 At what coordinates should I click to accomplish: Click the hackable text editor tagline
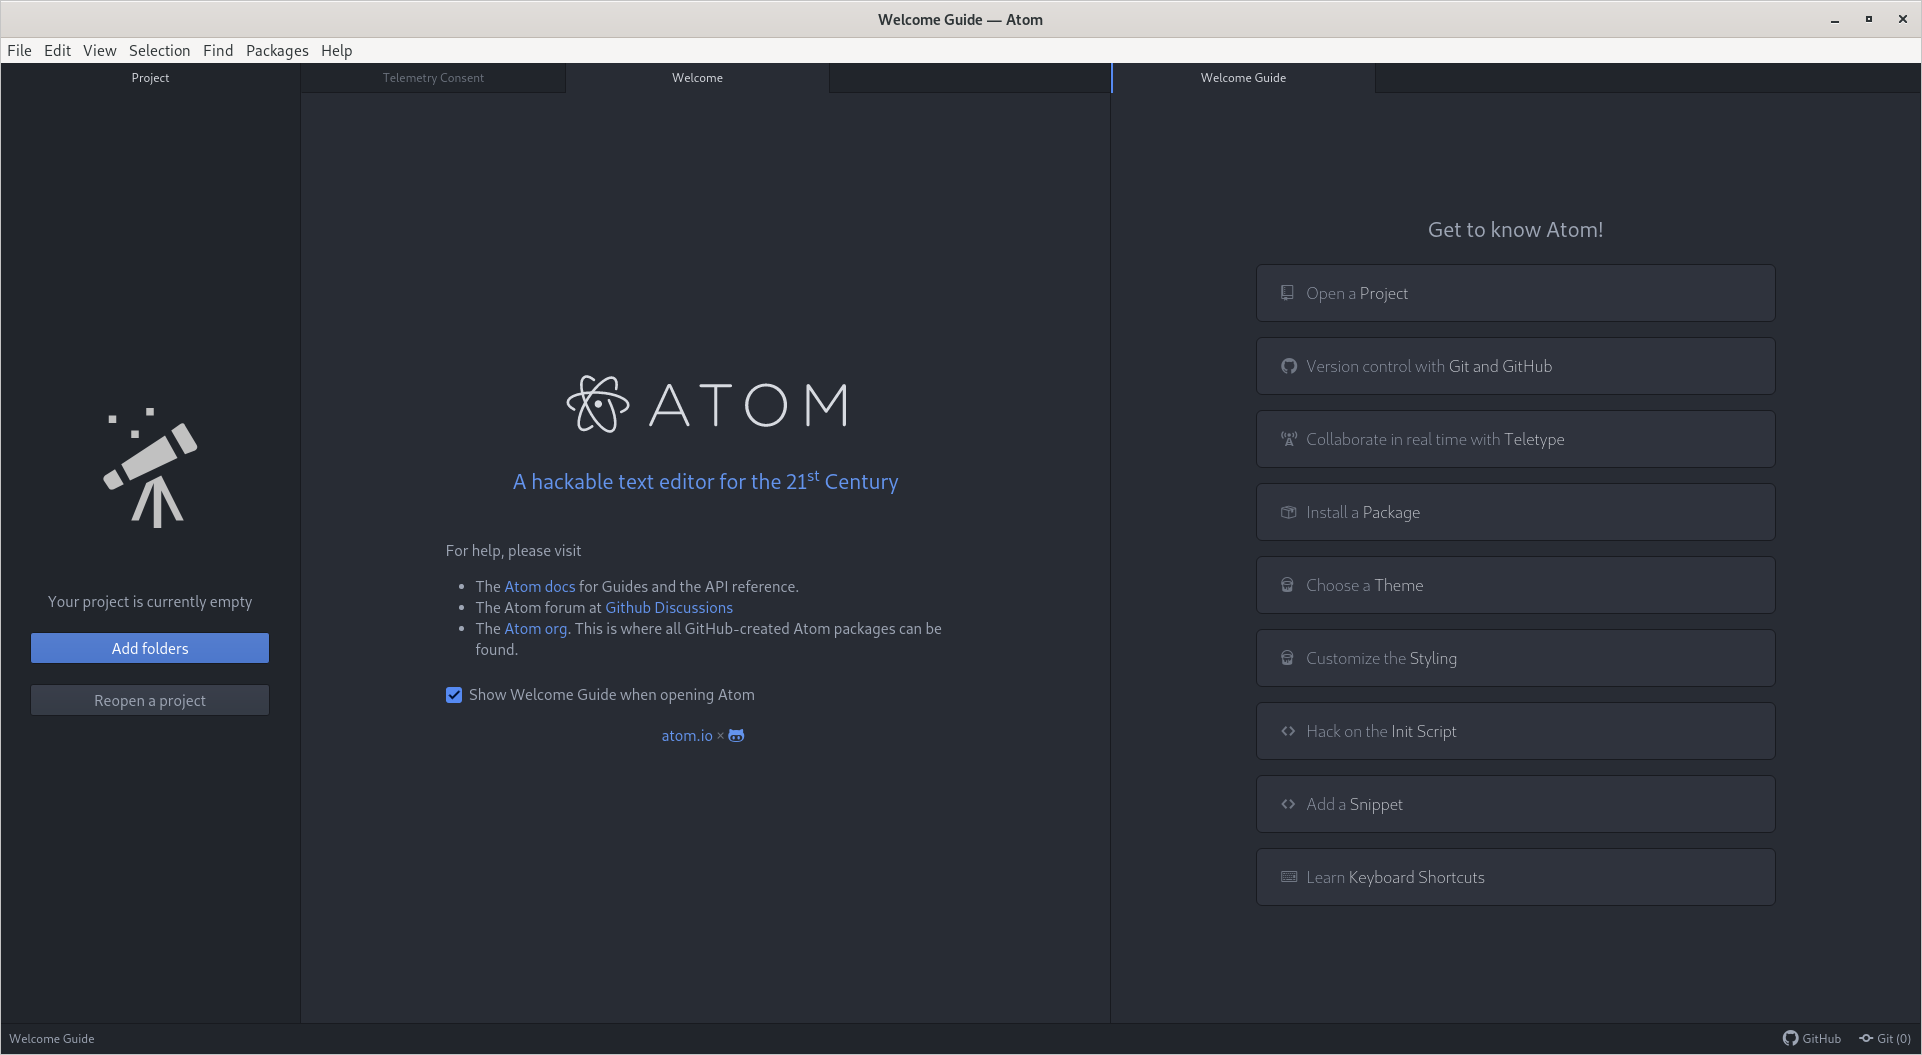point(705,481)
